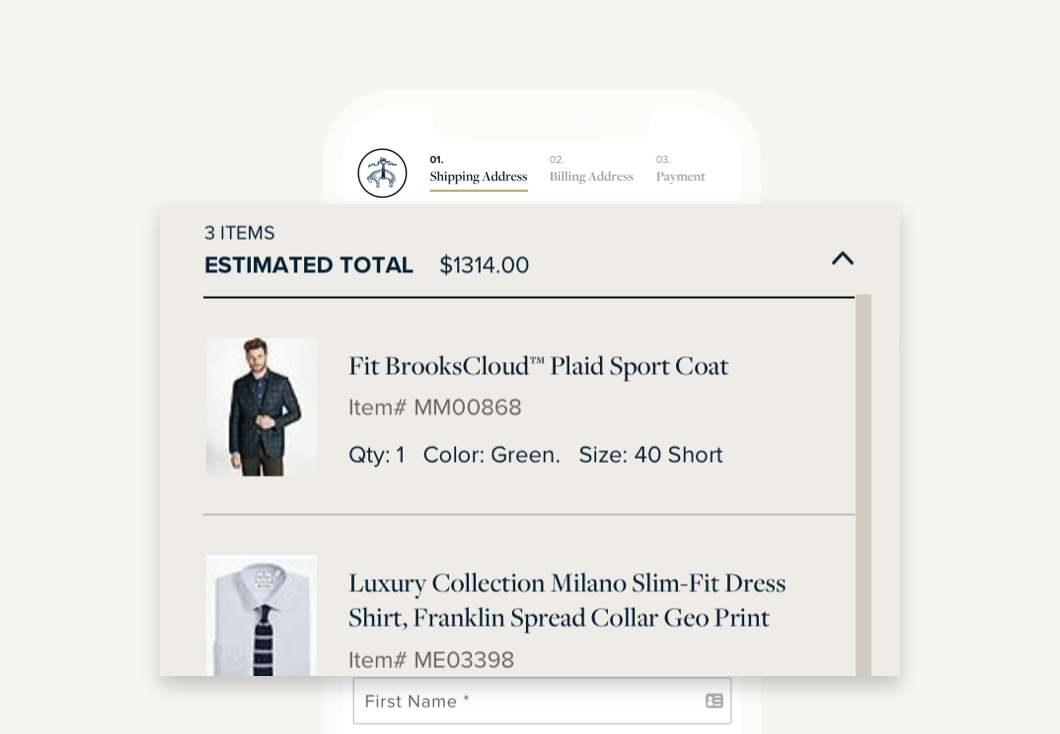
Task: Click the contact card autofill icon
Action: tap(714, 701)
